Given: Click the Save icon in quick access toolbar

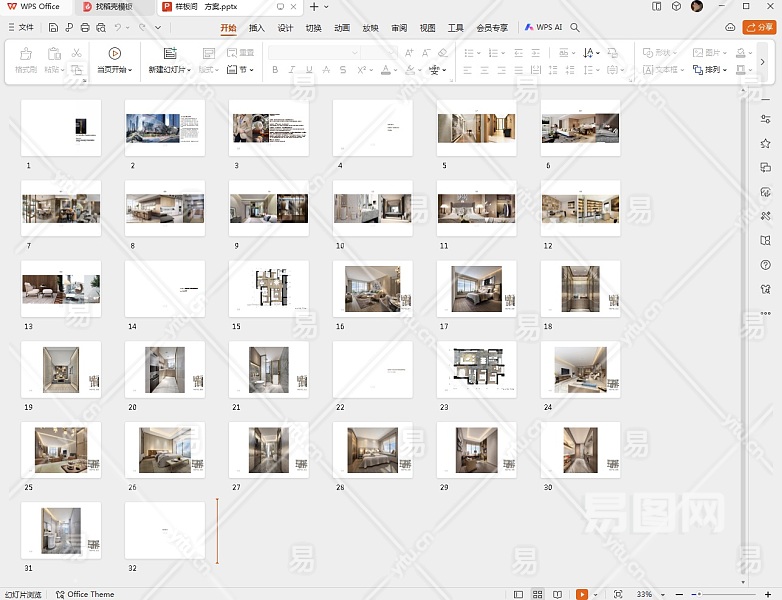Looking at the screenshot, I should pos(53,27).
